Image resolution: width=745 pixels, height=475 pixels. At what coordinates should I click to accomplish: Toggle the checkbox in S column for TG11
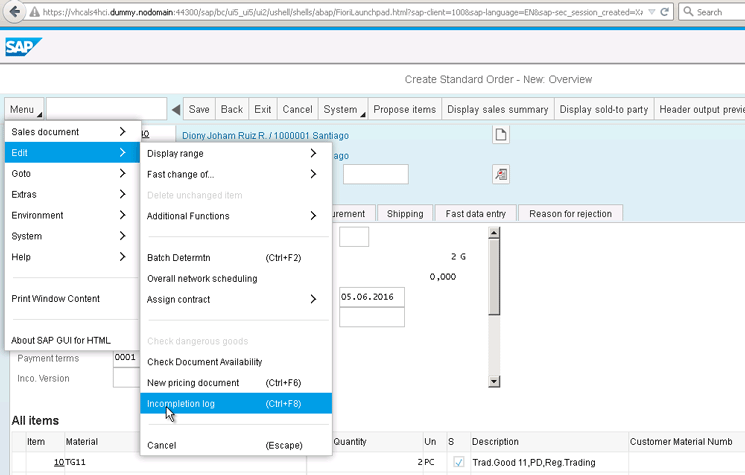[x=458, y=462]
